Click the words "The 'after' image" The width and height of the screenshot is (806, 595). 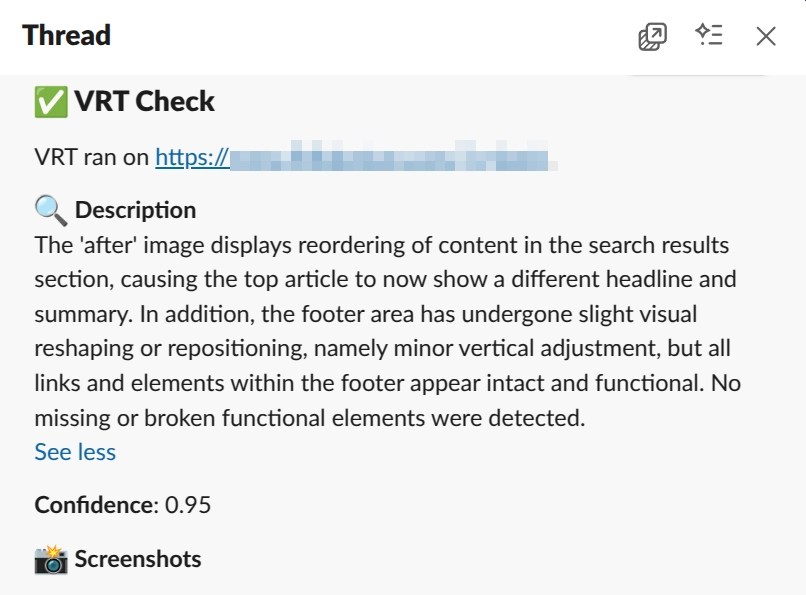(x=109, y=245)
